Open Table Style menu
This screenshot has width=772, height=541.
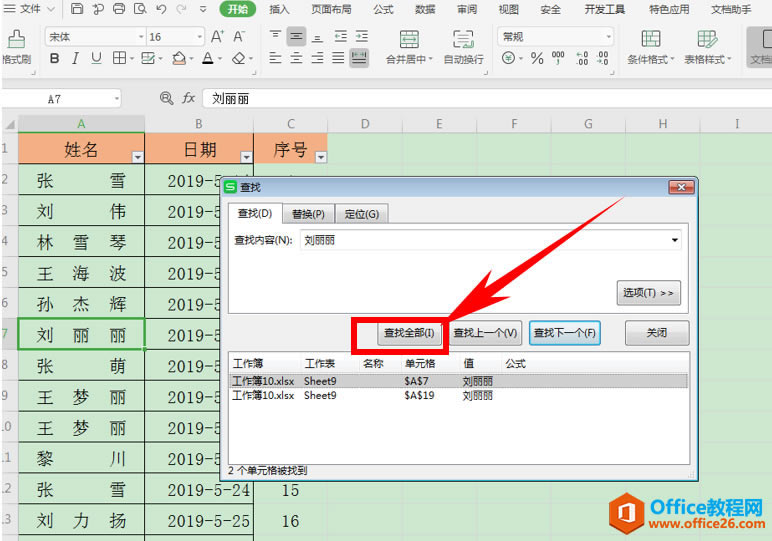pos(708,47)
